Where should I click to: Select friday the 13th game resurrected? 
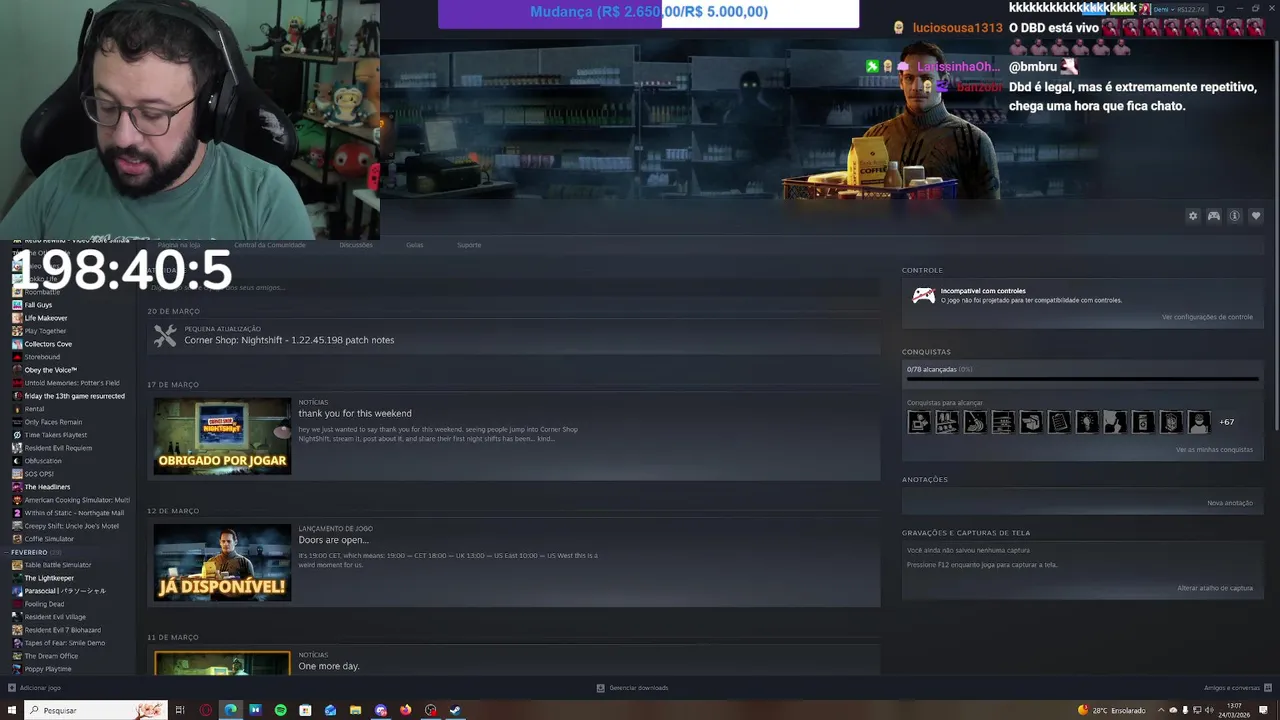click(x=75, y=396)
